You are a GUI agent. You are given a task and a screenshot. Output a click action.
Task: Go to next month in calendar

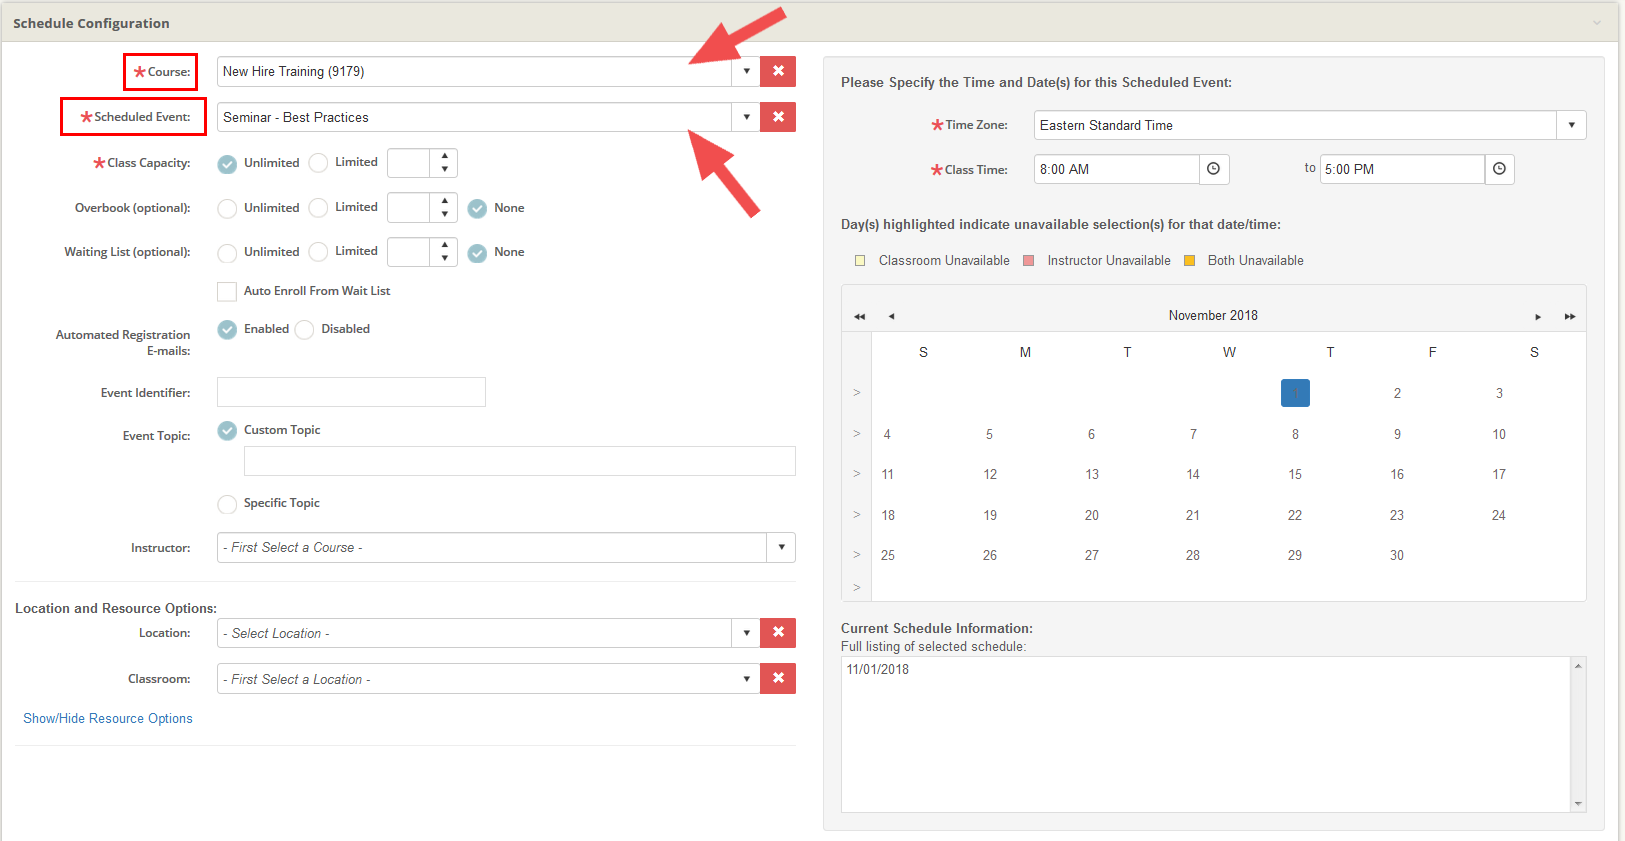coord(1538,316)
